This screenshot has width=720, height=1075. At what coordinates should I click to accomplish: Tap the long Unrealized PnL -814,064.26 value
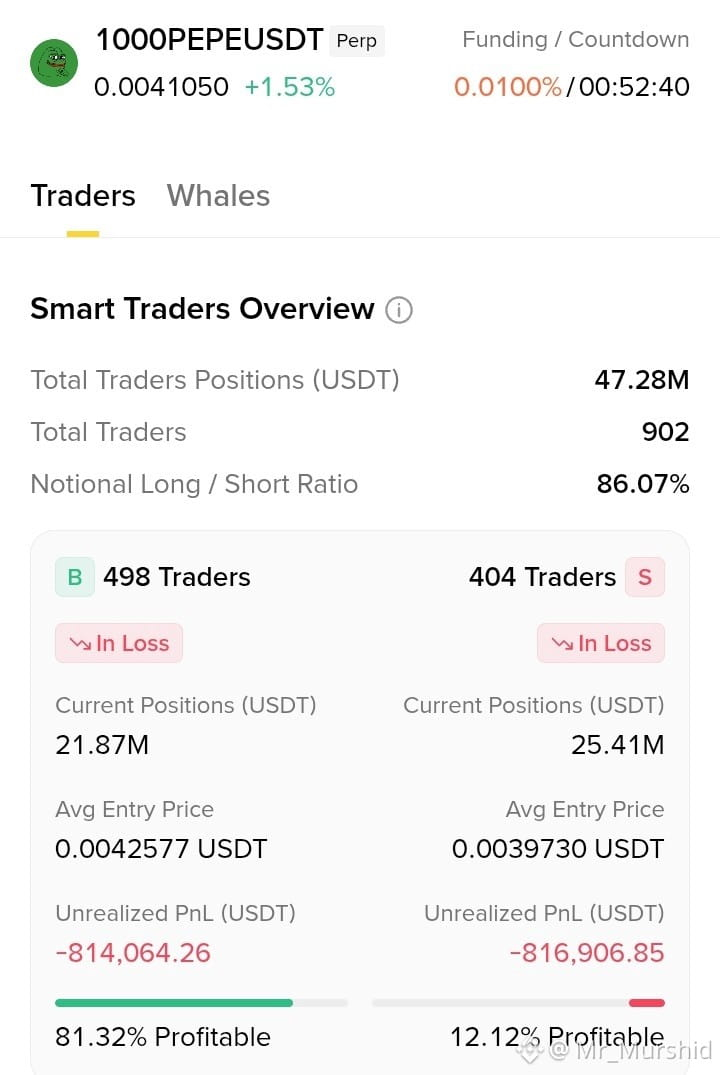133,953
